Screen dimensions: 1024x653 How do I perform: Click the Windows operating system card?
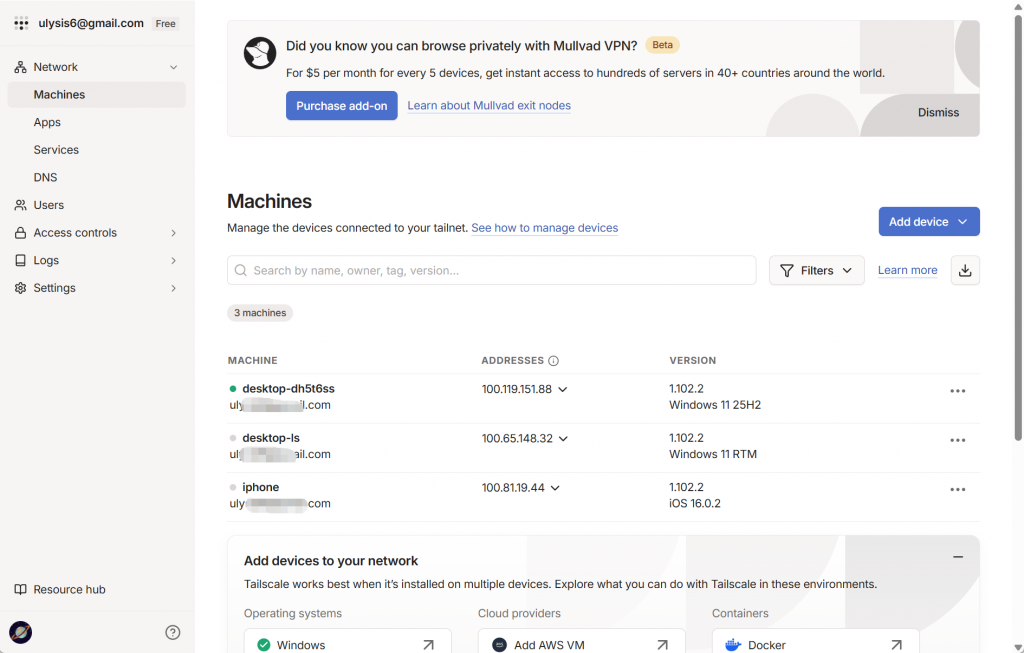347,641
